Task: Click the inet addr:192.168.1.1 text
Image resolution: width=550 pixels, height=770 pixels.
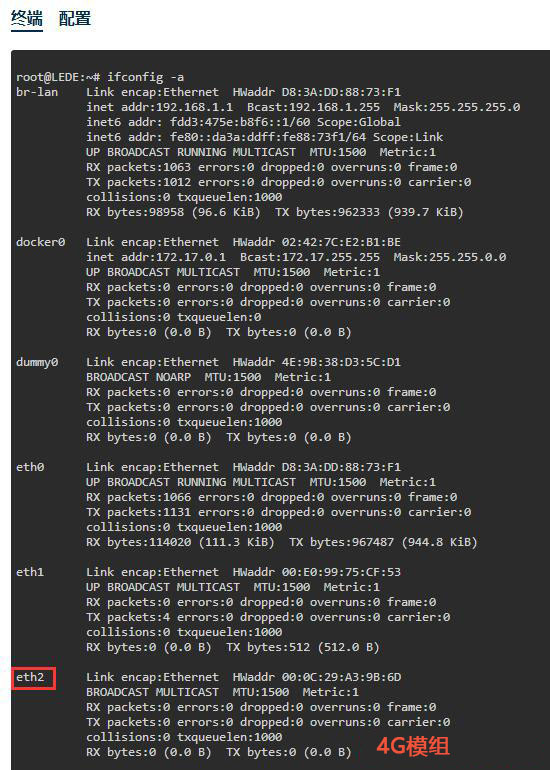Action: coord(160,107)
